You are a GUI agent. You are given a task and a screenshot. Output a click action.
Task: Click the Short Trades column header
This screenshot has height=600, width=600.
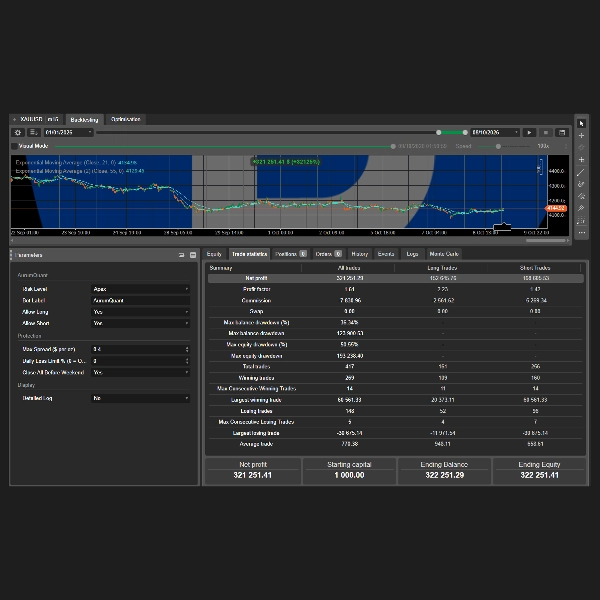pos(535,268)
